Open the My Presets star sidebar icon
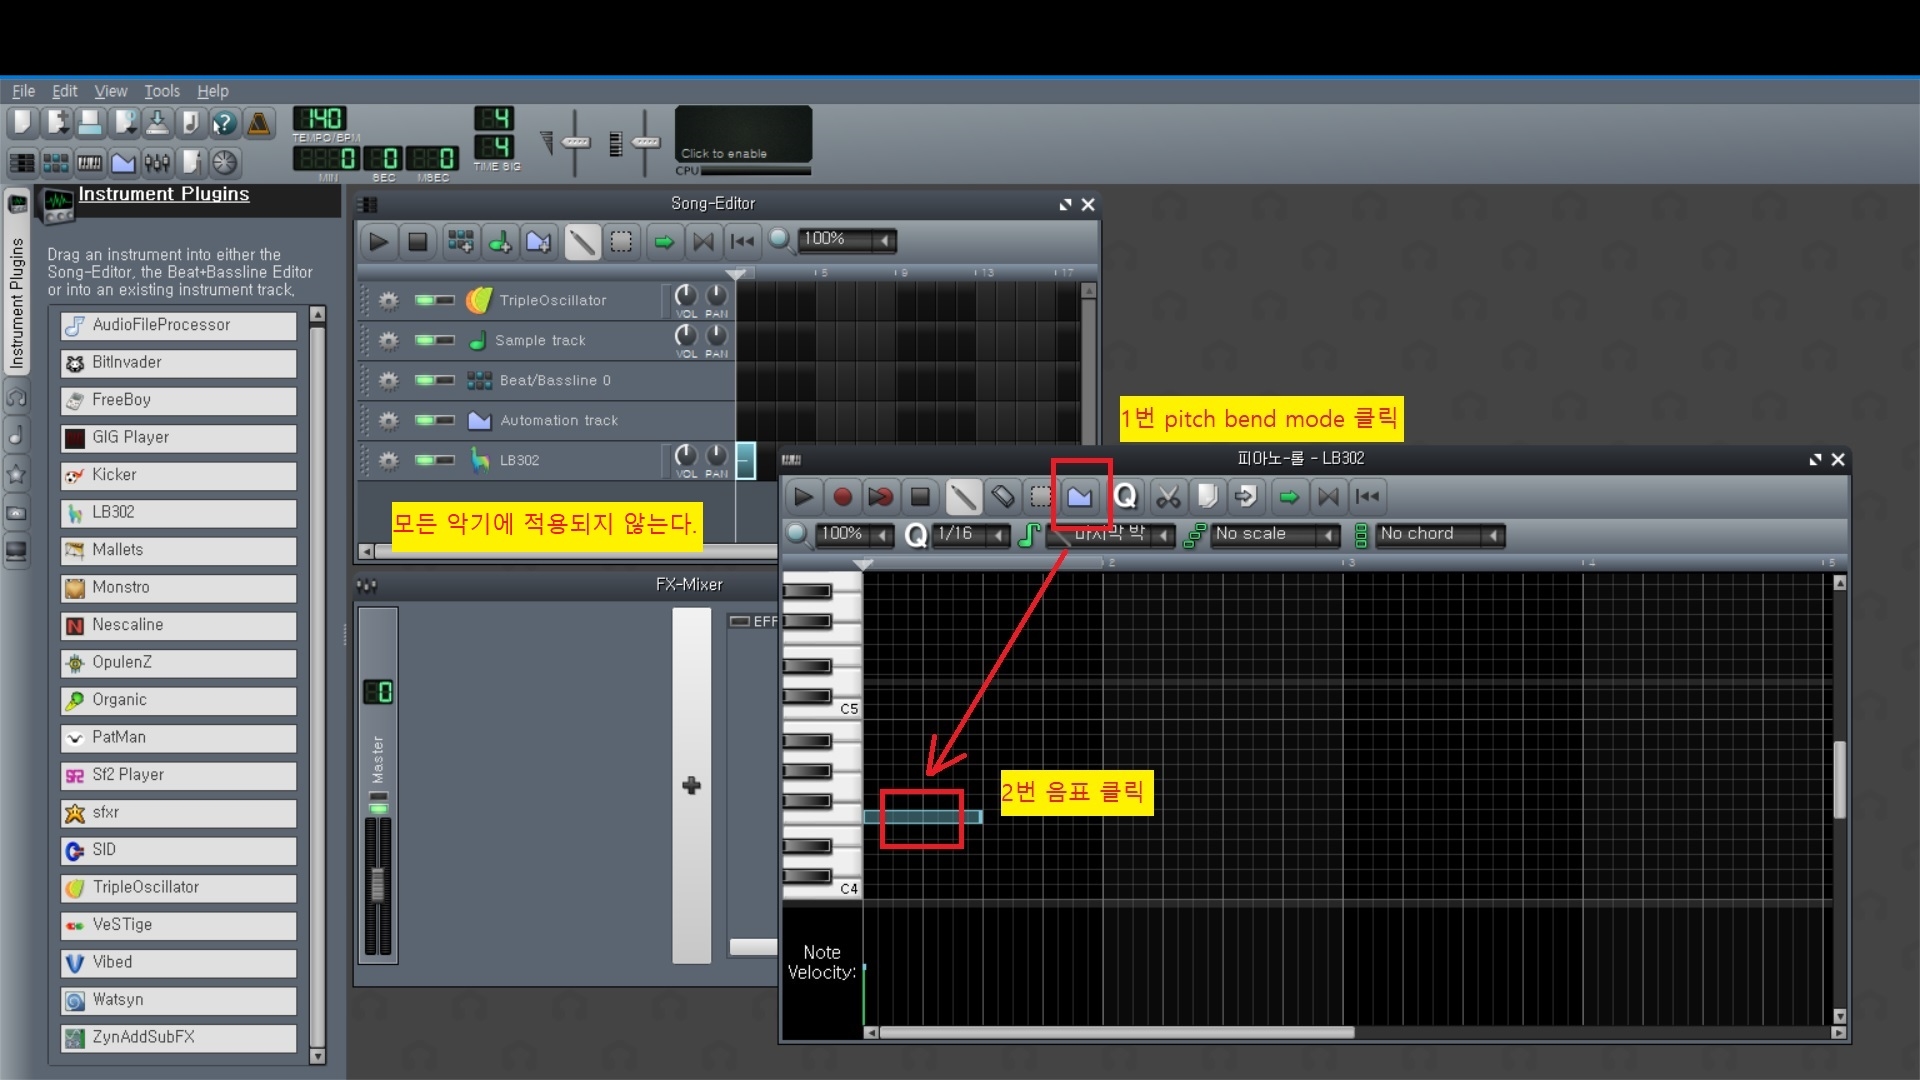 [16, 474]
